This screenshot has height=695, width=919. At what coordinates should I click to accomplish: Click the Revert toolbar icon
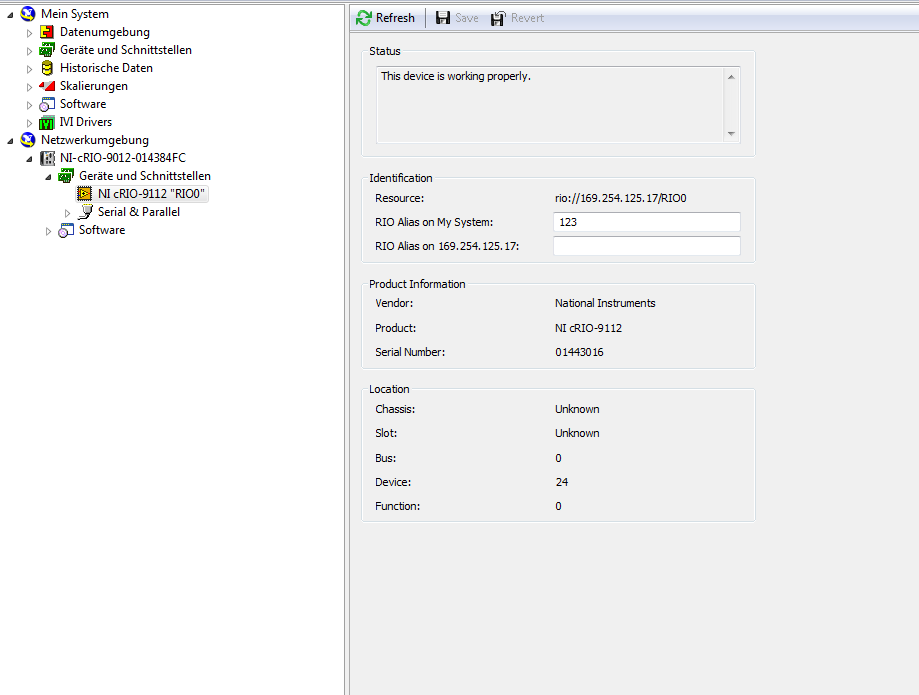498,18
